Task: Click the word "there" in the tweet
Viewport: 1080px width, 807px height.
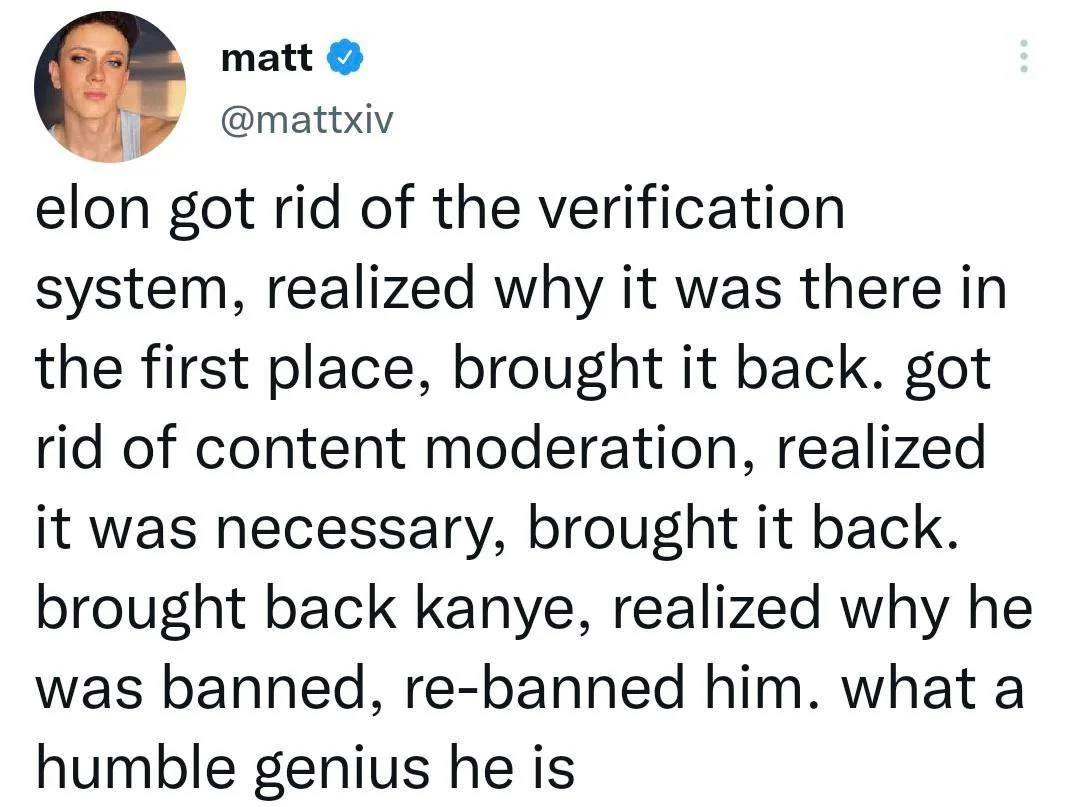Action: pyautogui.click(x=880, y=290)
